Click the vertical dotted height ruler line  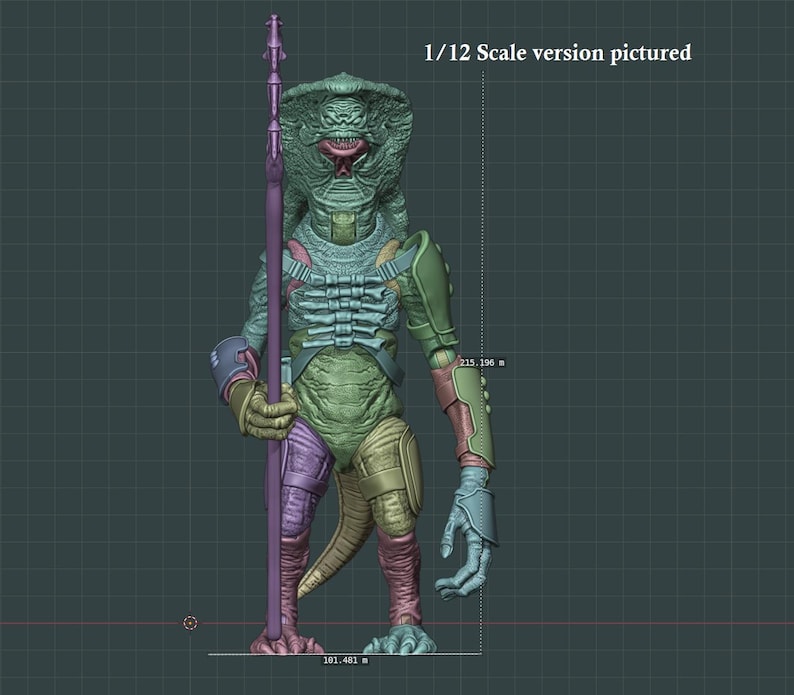pyautogui.click(x=483, y=362)
